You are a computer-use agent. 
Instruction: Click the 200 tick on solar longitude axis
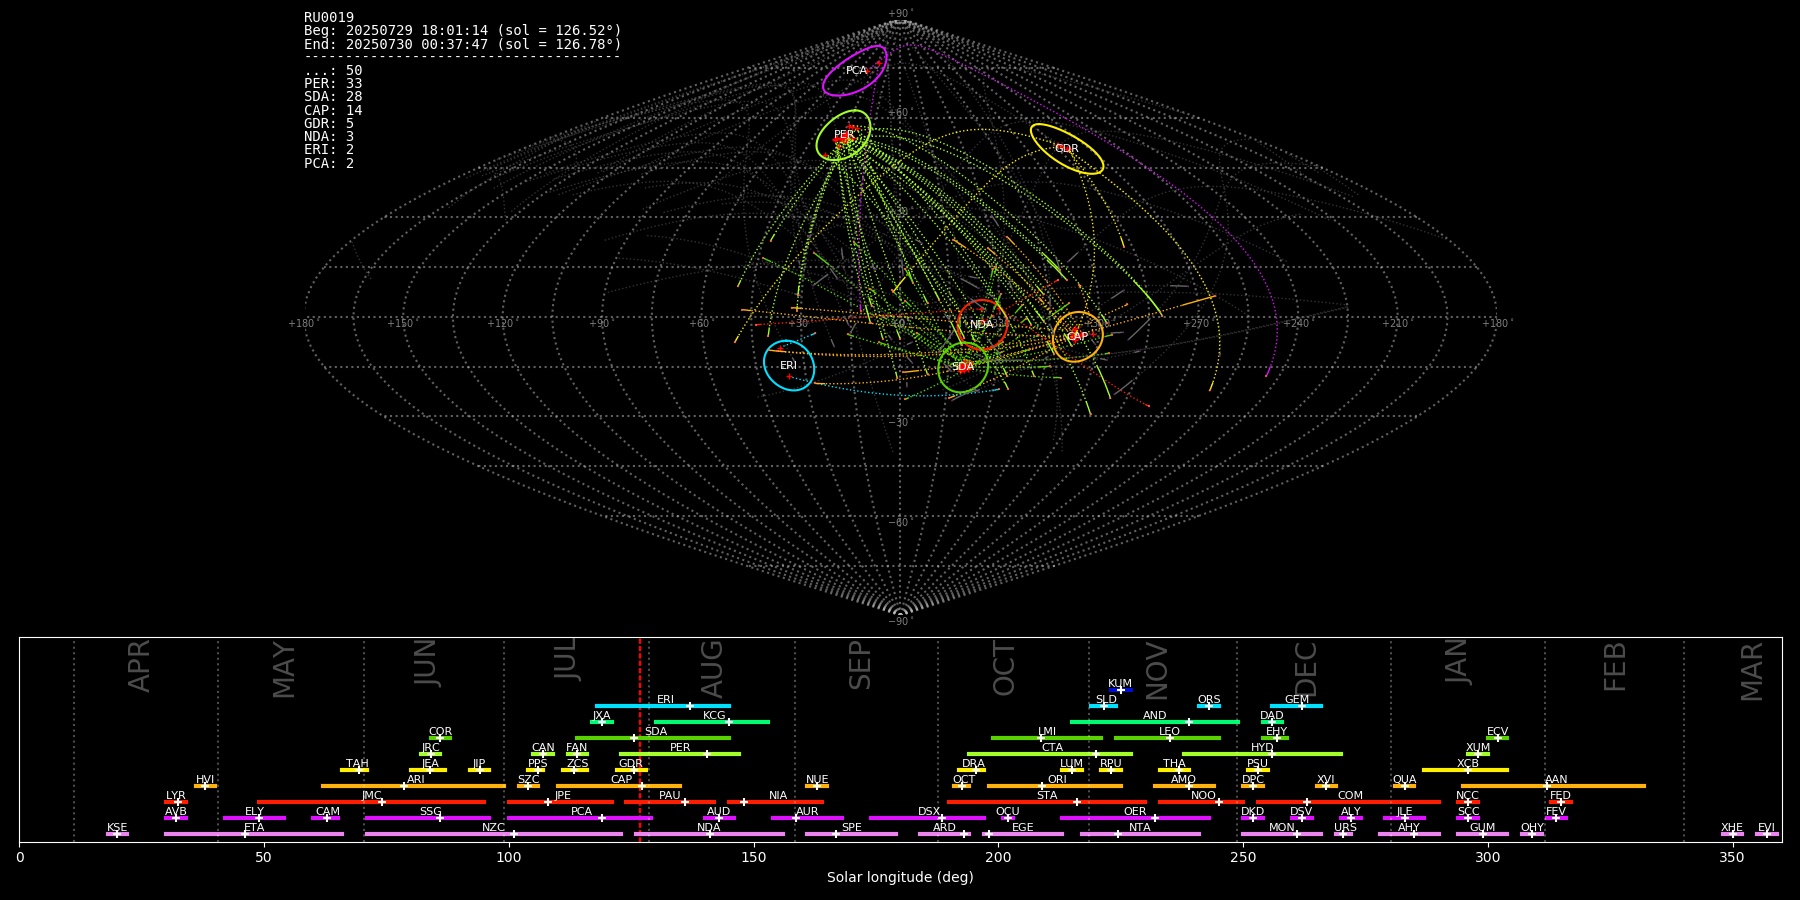(998, 857)
